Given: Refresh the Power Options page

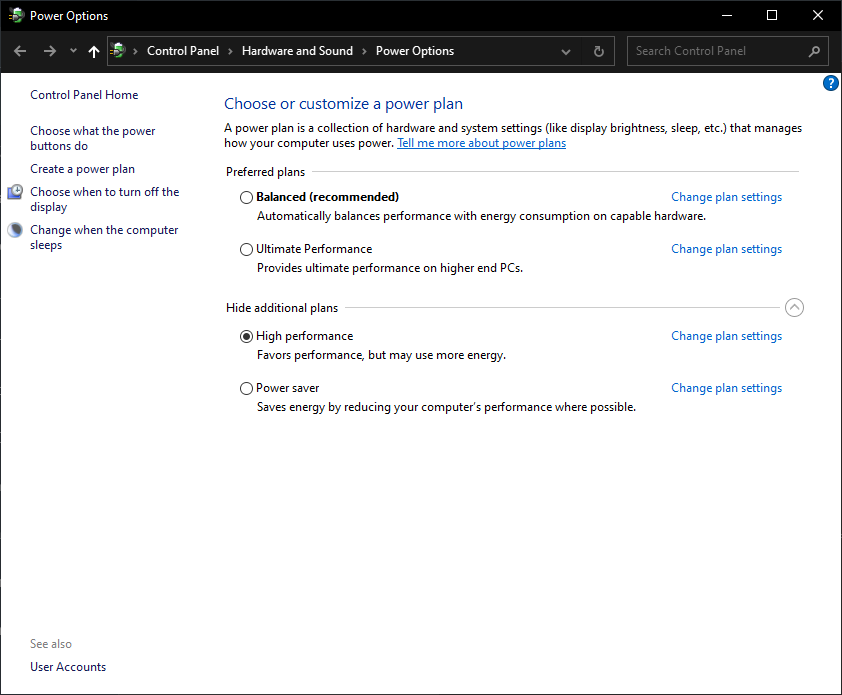Looking at the screenshot, I should 599,51.
